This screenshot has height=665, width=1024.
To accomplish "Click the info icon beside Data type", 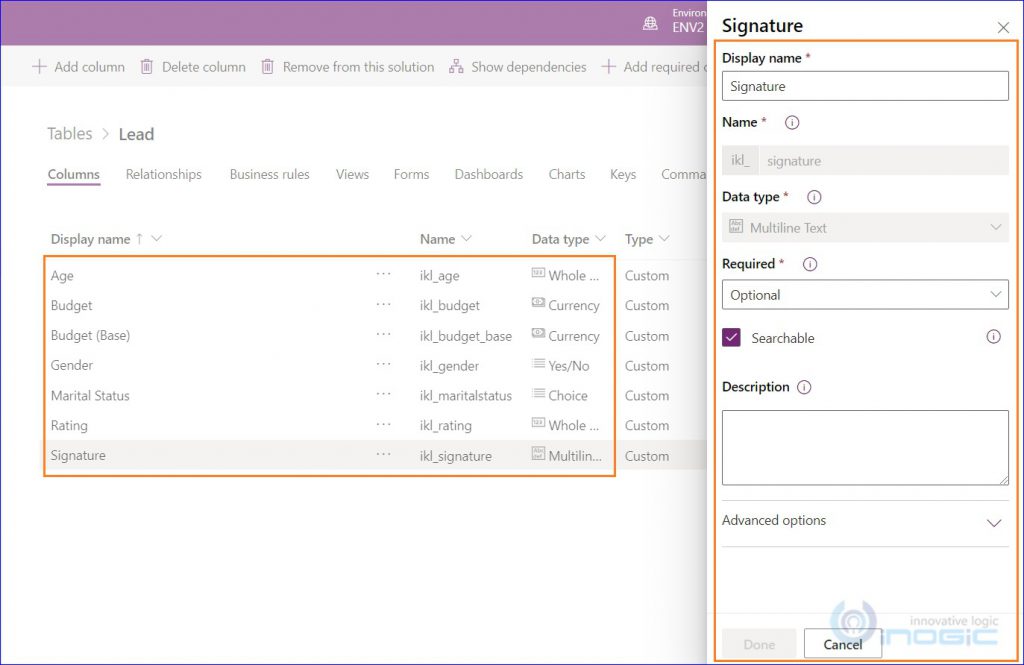I will pyautogui.click(x=814, y=198).
